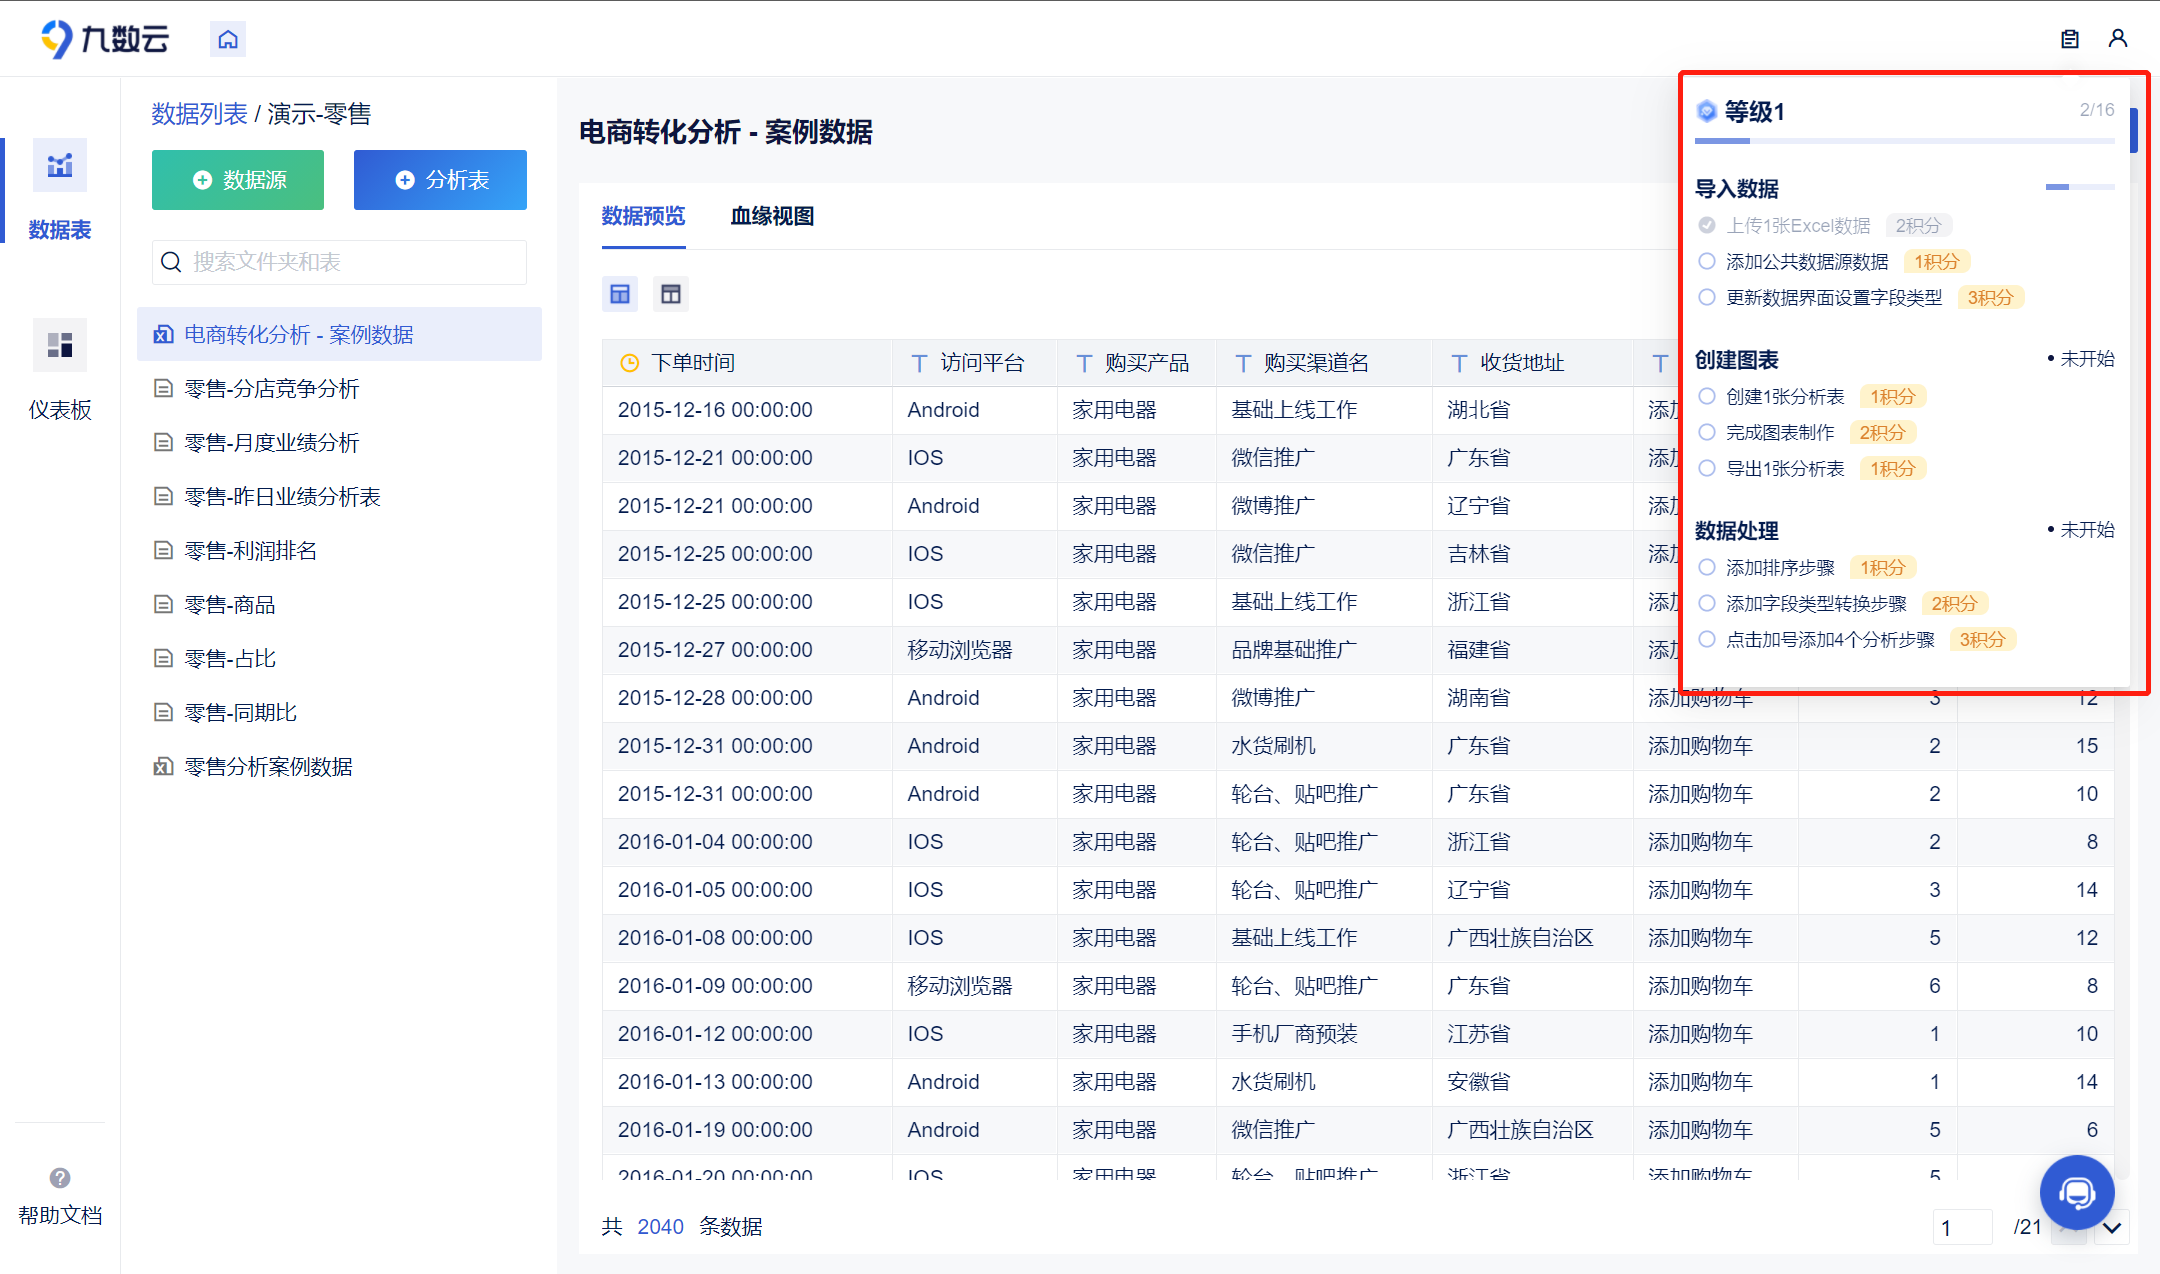The height and width of the screenshot is (1274, 2160).
Task: Select 创建1张分析表 task radio
Action: (x=1707, y=397)
